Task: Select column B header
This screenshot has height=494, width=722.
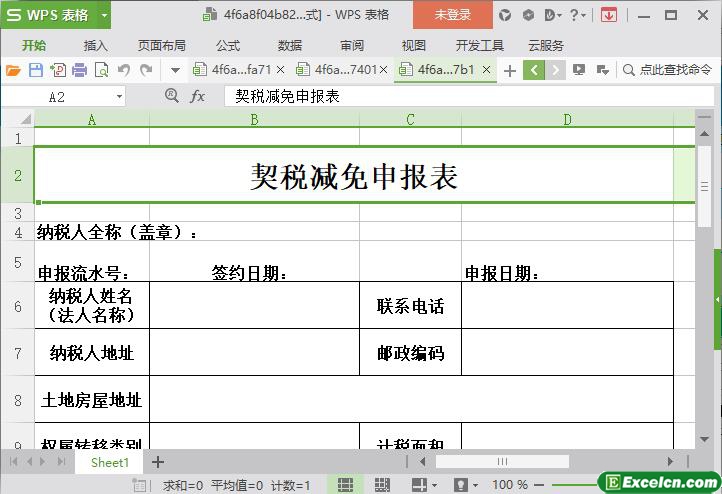Action: tap(254, 119)
